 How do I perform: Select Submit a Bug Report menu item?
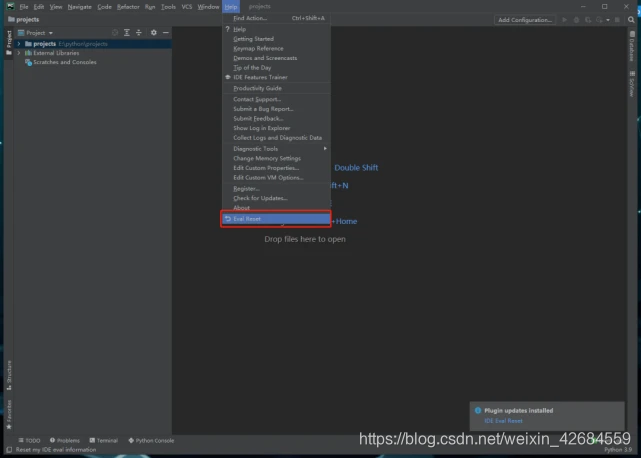(276, 109)
